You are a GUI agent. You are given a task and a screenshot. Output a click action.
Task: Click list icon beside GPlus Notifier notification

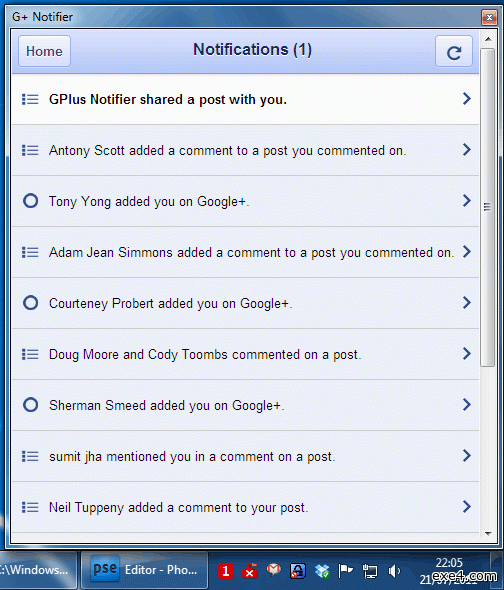tap(30, 99)
